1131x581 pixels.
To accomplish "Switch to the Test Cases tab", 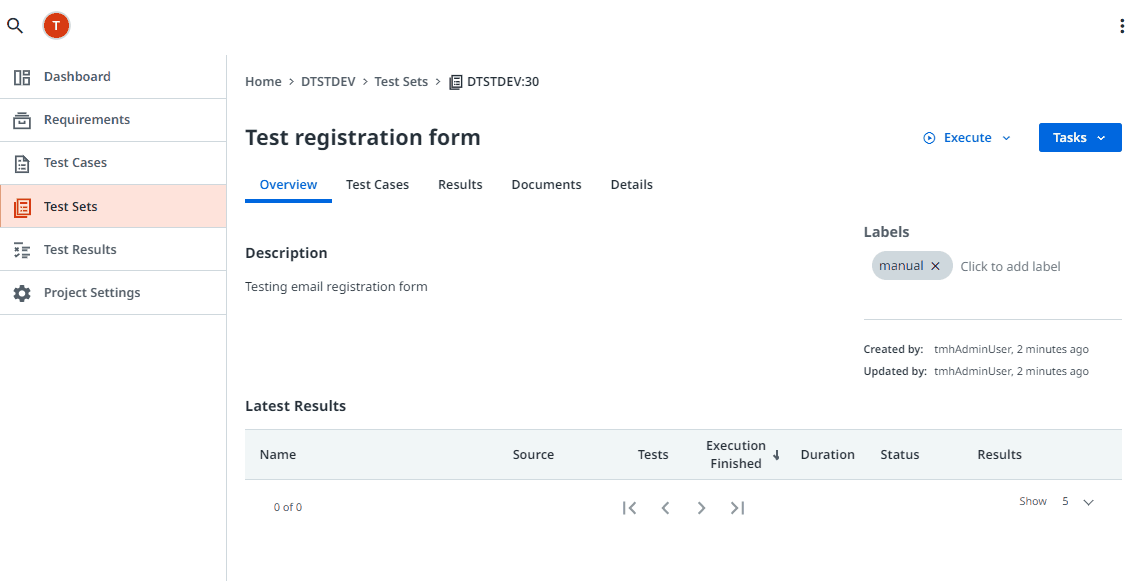I will 377,185.
